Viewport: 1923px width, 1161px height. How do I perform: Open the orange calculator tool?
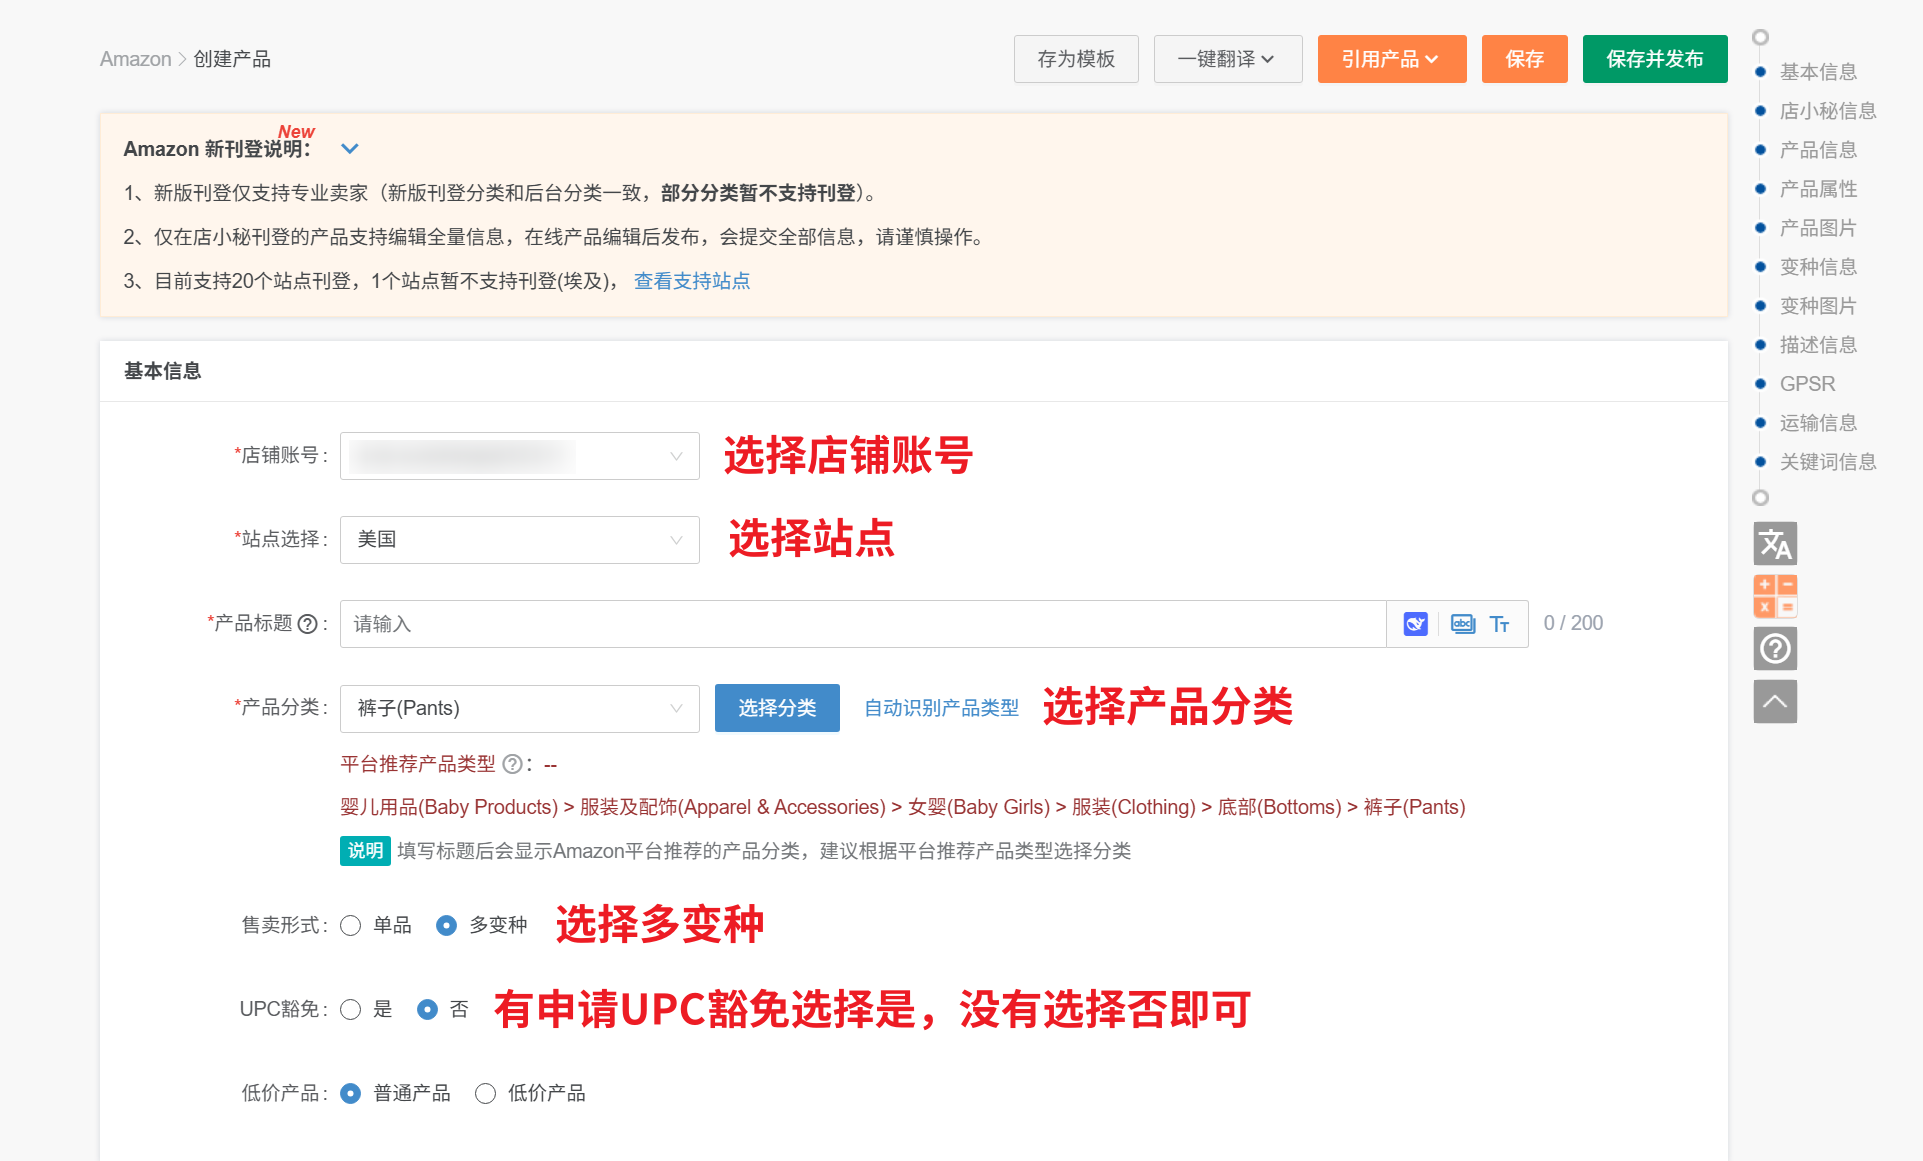coord(1775,596)
